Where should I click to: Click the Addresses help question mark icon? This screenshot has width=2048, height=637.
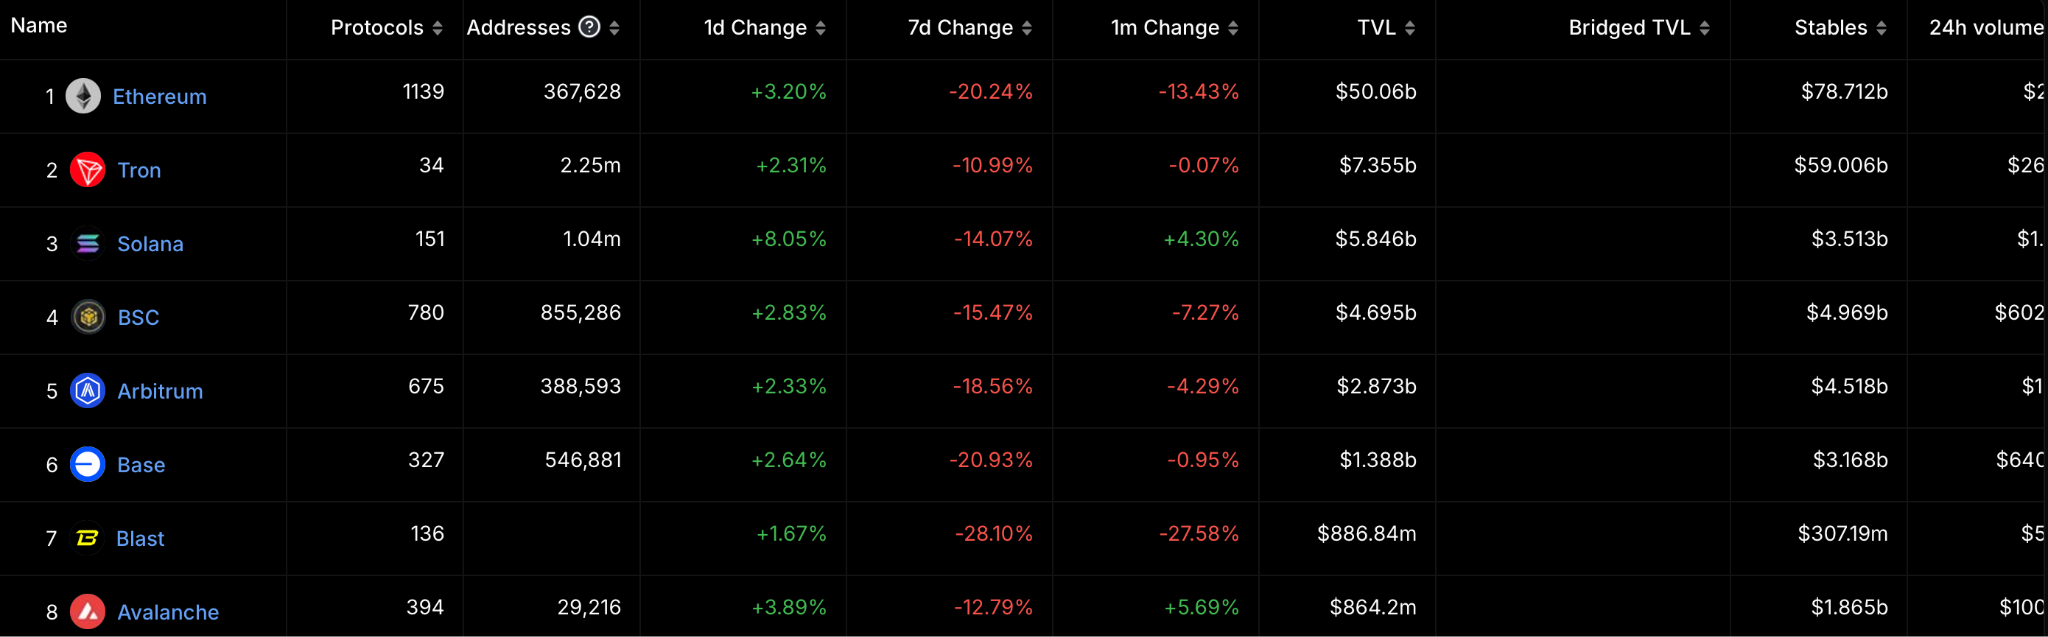[590, 27]
